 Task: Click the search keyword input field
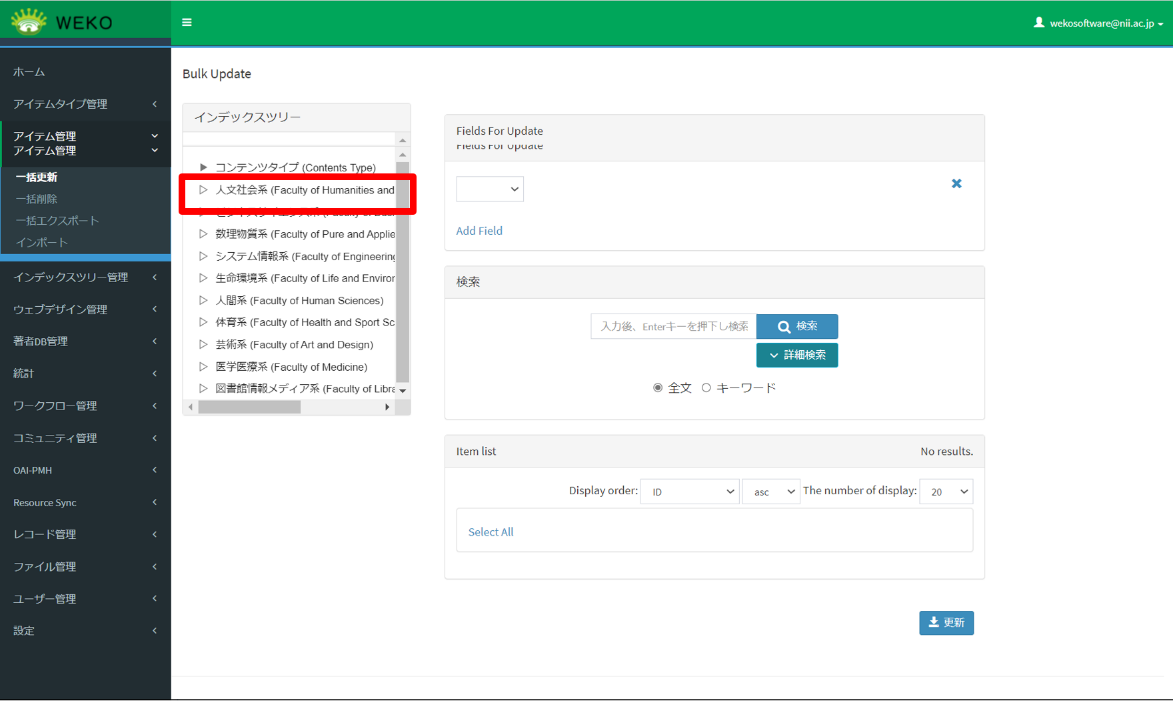[x=672, y=326]
